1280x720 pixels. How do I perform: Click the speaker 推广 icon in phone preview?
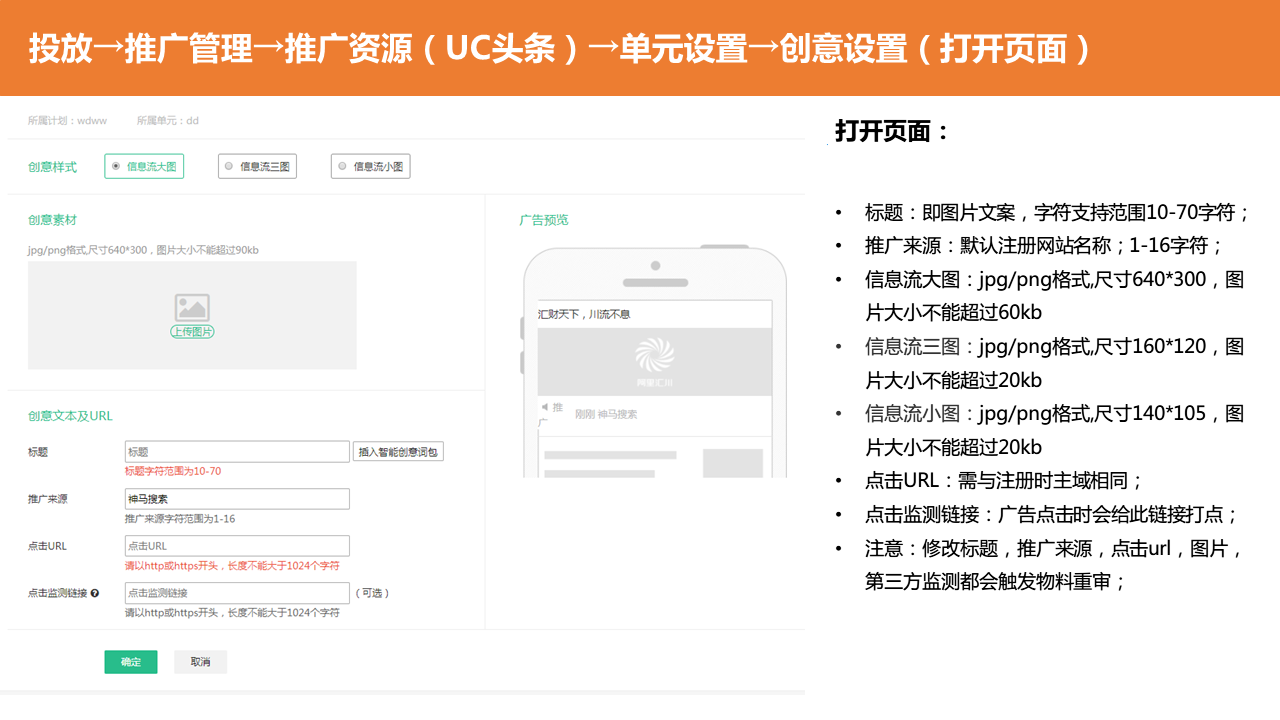click(545, 408)
